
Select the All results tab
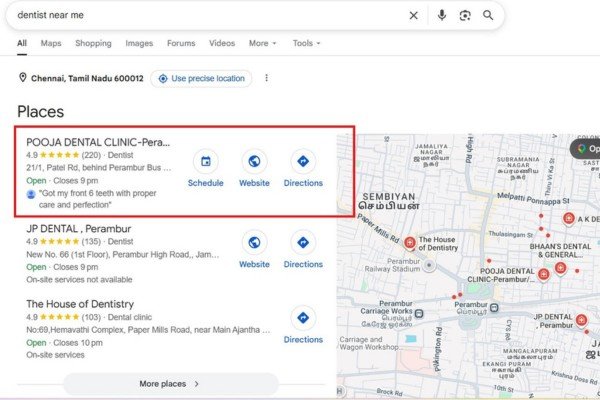point(22,43)
